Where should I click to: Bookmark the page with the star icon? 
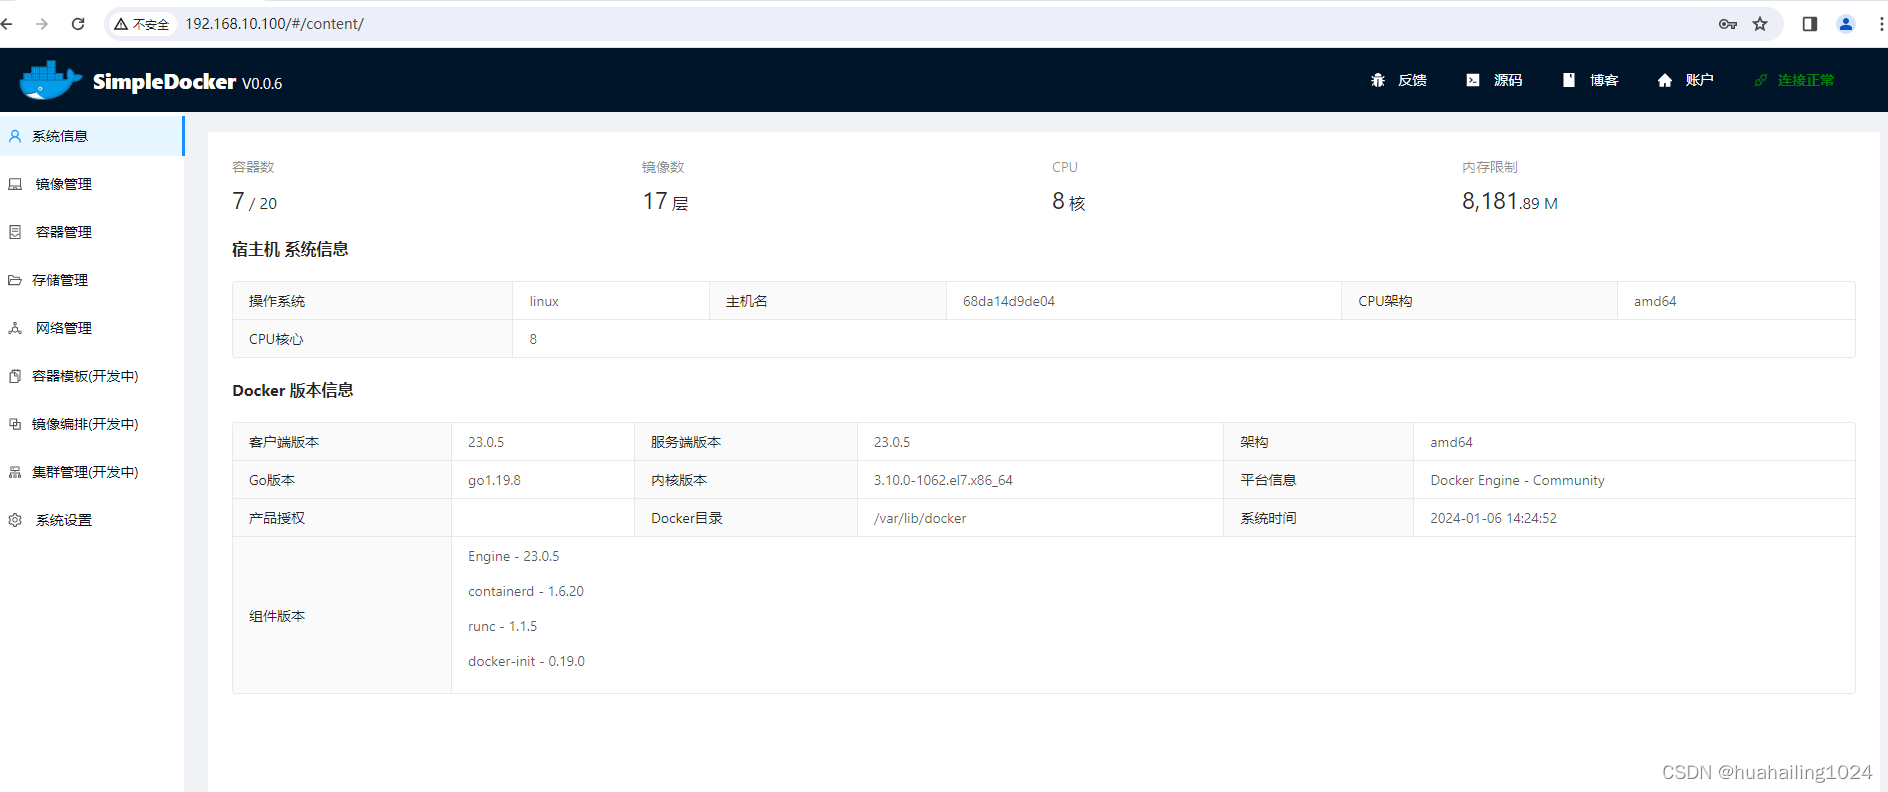click(1760, 24)
